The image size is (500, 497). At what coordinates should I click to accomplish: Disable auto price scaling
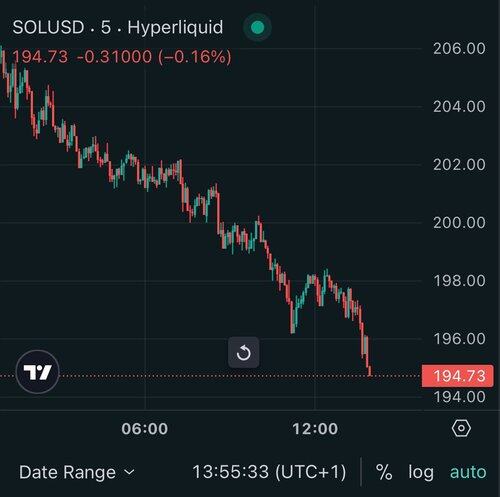point(468,472)
